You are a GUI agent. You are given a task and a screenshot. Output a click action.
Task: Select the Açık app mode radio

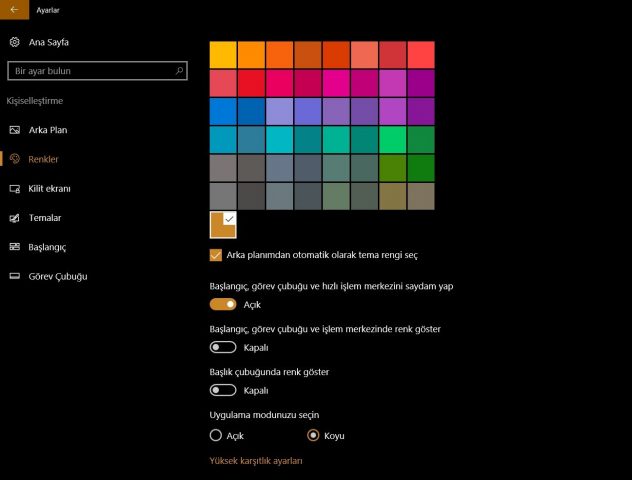[x=216, y=435]
